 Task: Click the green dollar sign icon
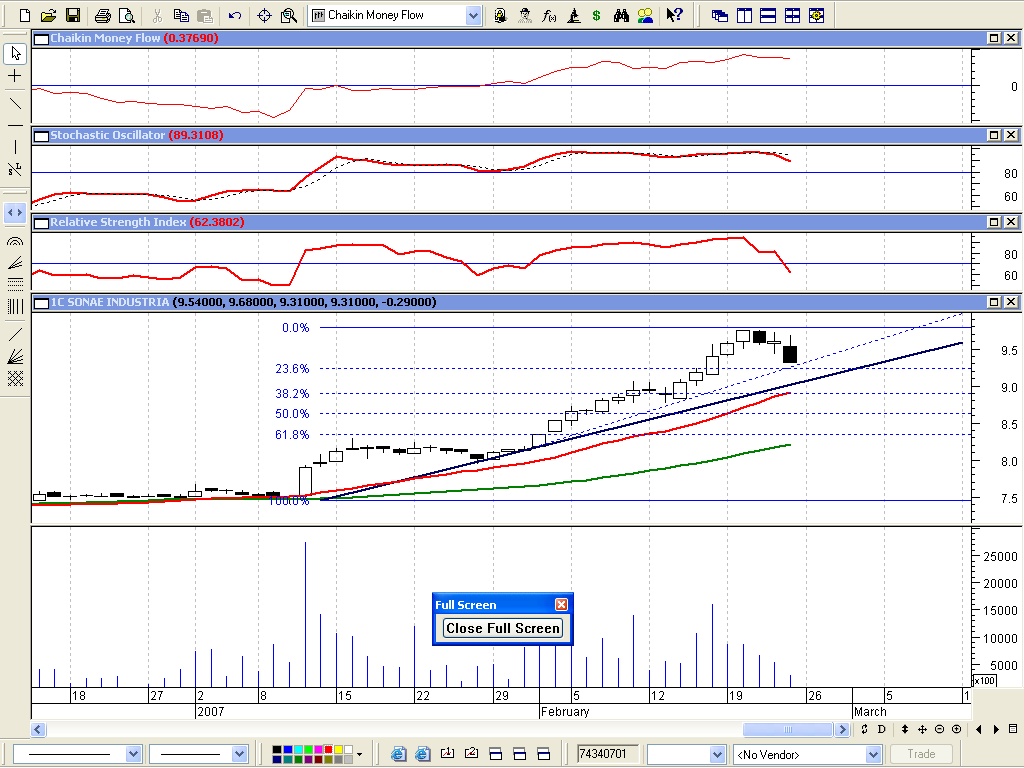[x=597, y=15]
